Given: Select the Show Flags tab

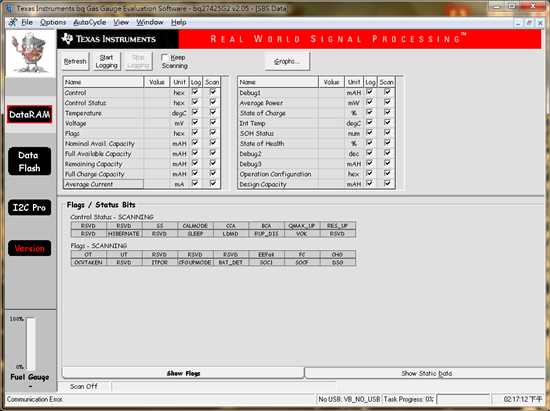Looking at the screenshot, I should [x=183, y=373].
